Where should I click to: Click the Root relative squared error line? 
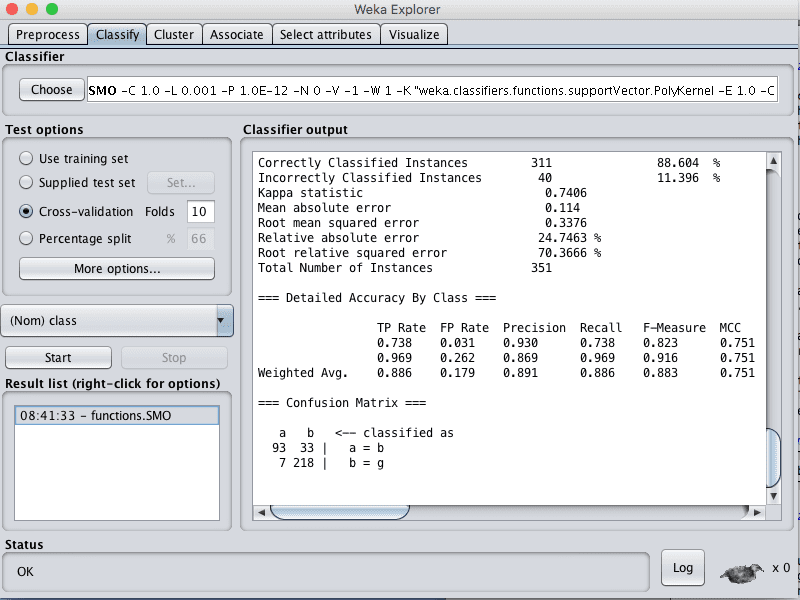[x=430, y=253]
